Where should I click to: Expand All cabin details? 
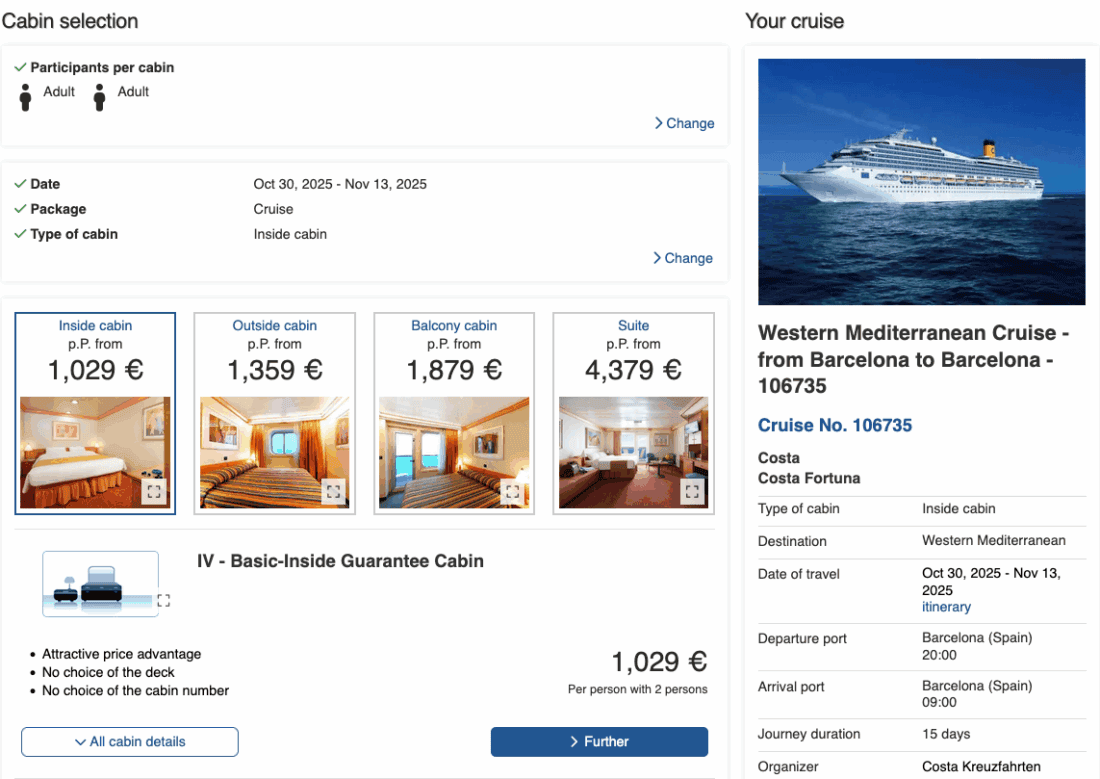click(x=130, y=742)
